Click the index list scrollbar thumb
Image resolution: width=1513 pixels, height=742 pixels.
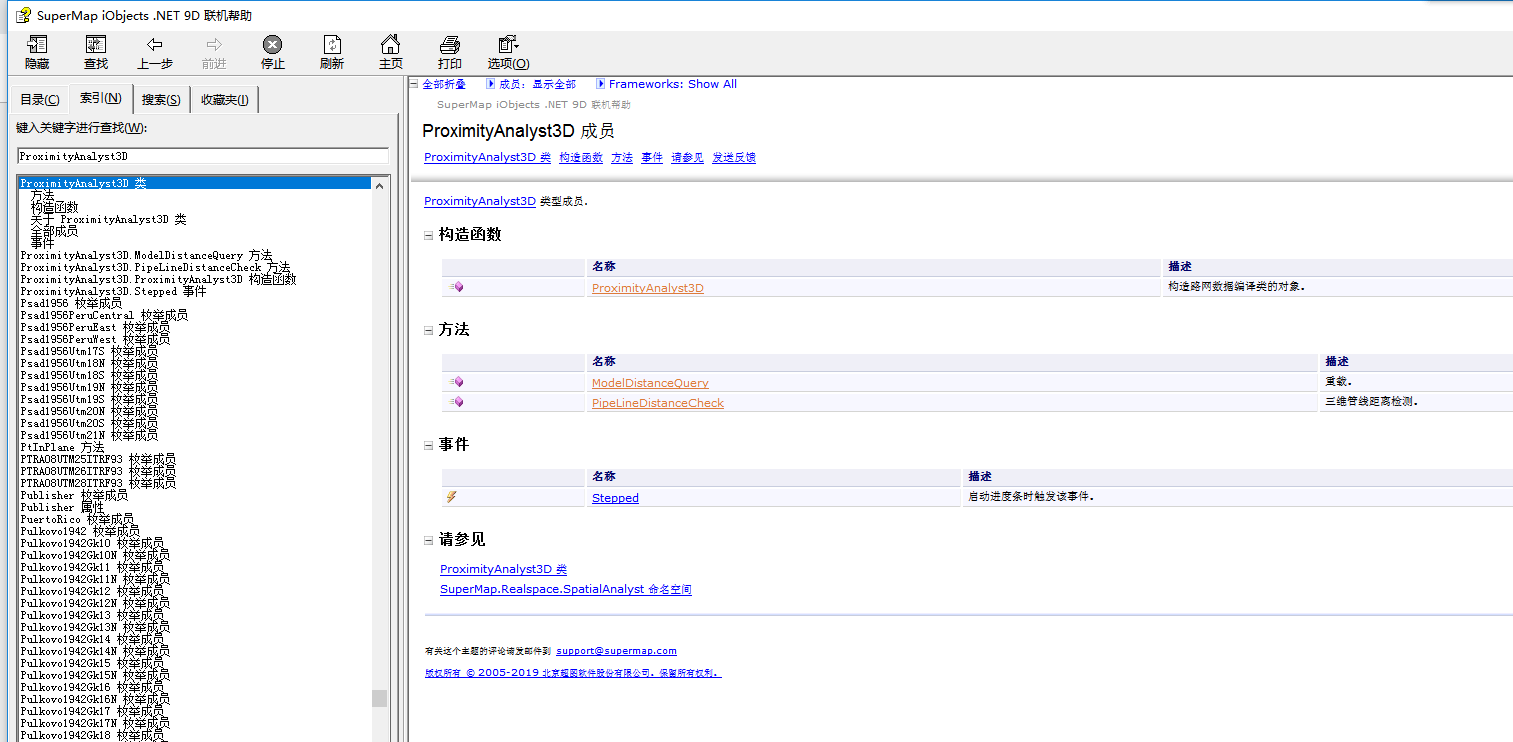click(x=379, y=698)
